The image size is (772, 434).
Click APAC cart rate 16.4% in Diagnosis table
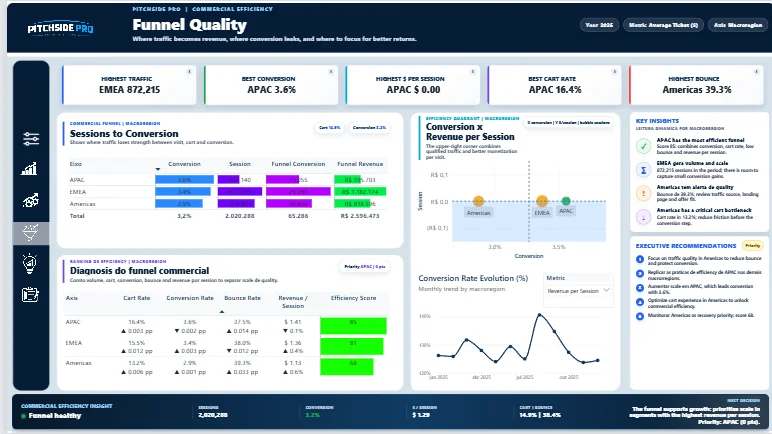pos(136,322)
